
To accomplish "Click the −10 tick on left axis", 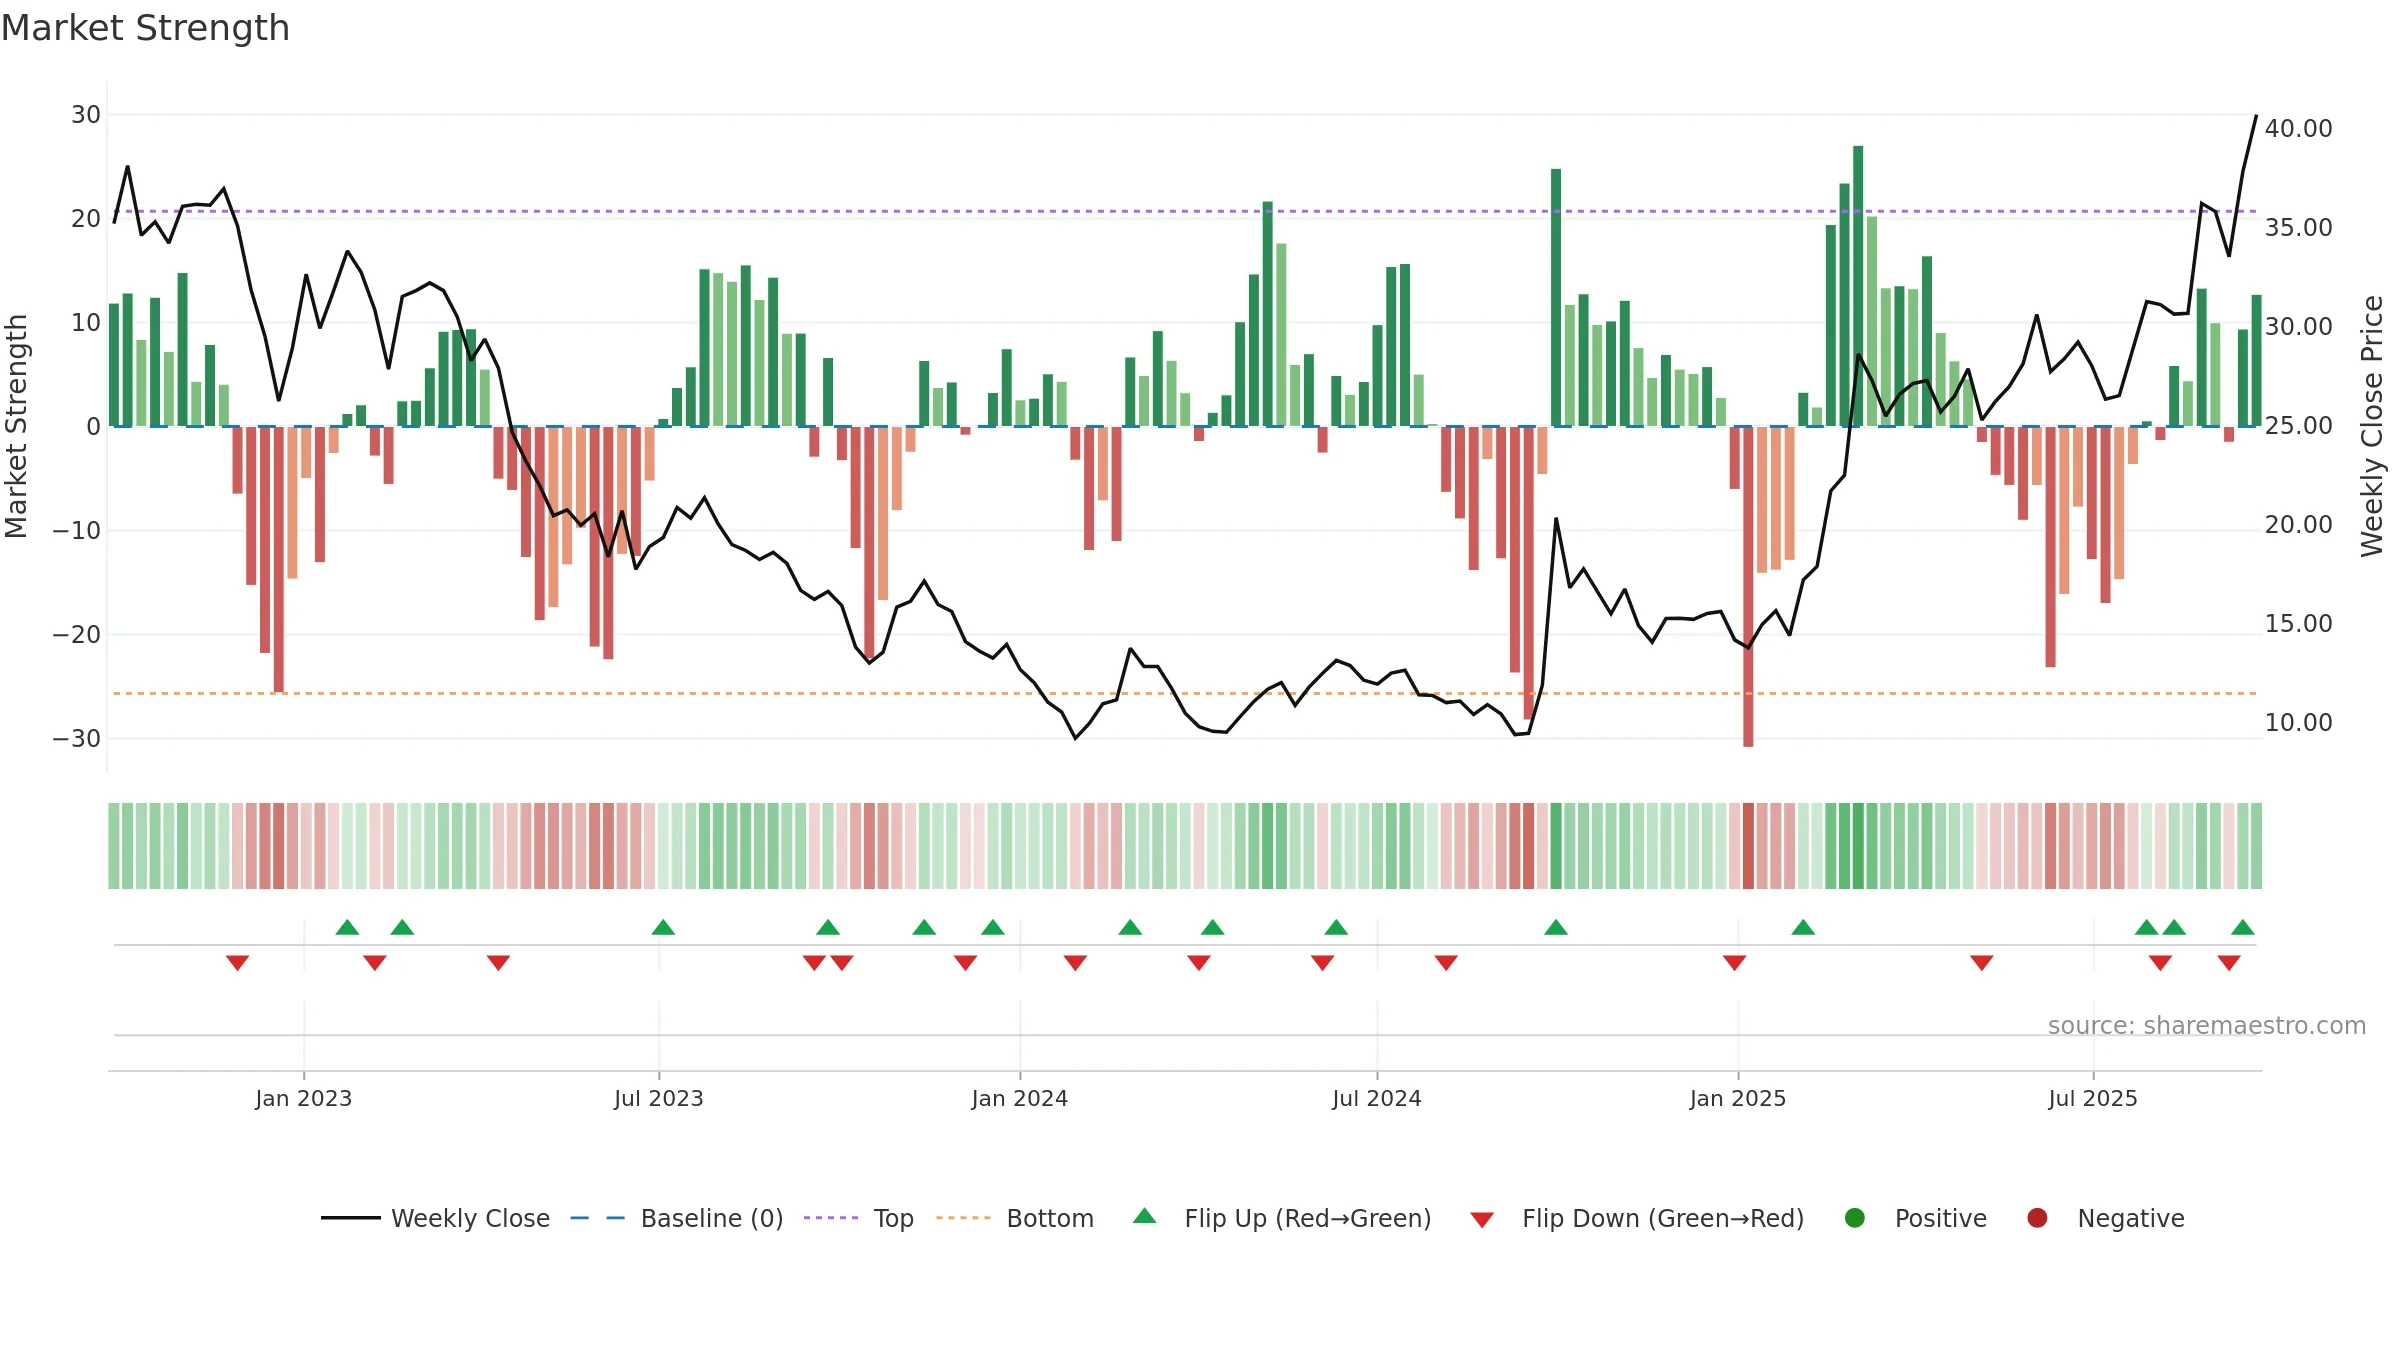I will tap(77, 531).
